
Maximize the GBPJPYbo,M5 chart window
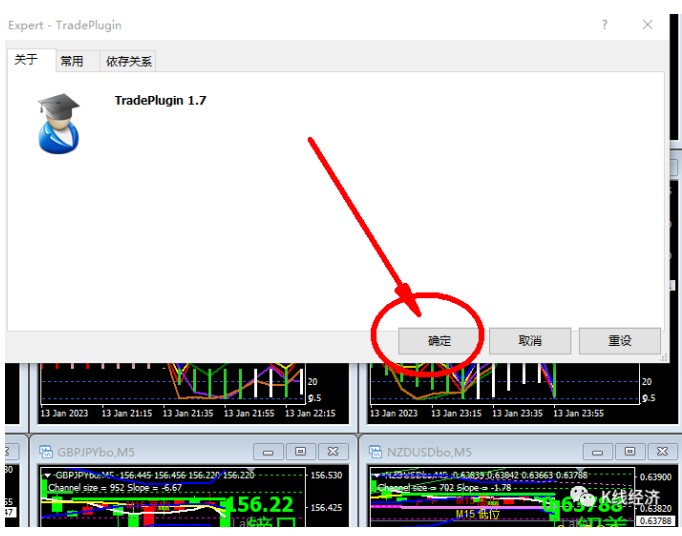(x=301, y=451)
